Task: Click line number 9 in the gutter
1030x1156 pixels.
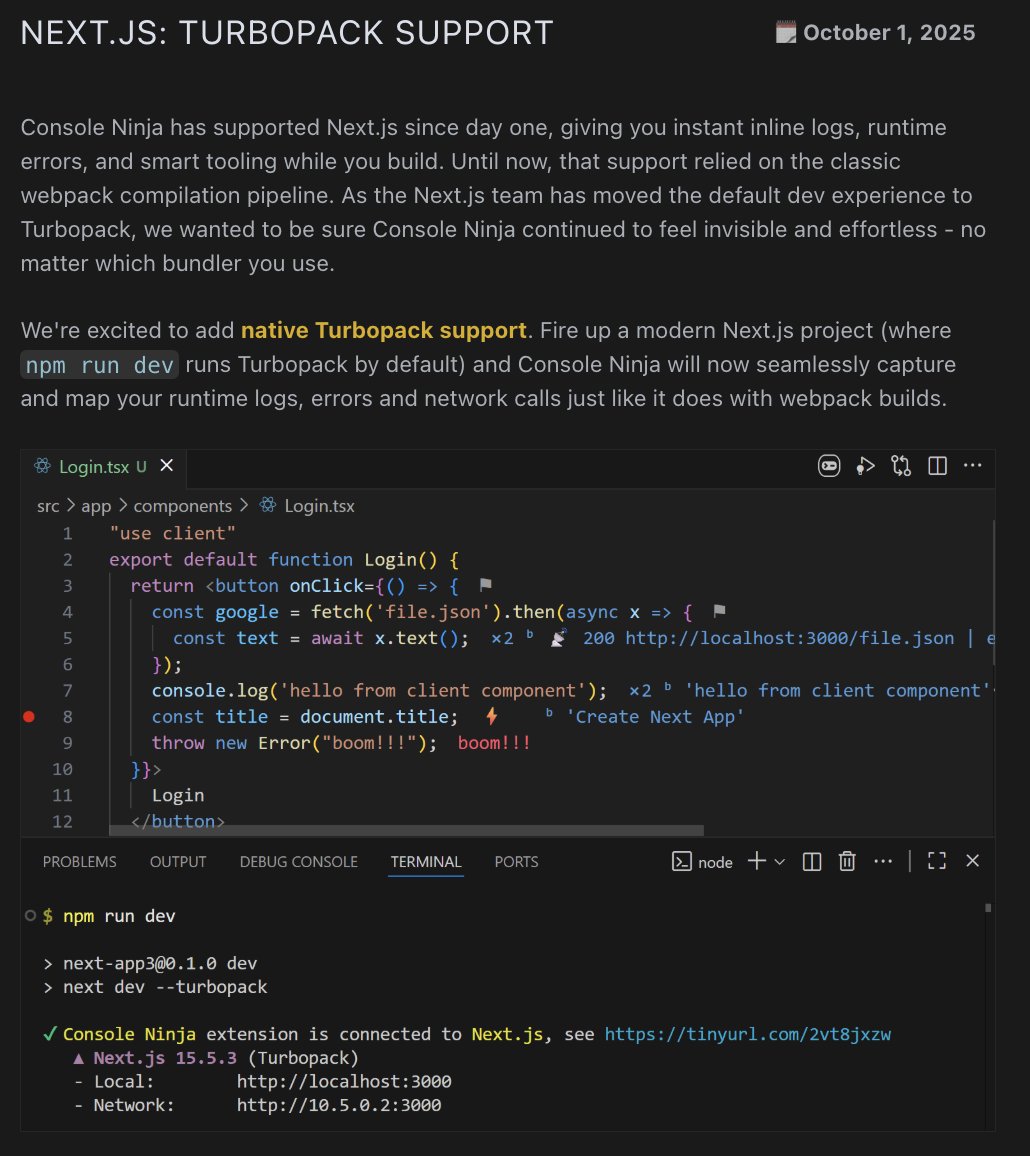Action: pyautogui.click(x=67, y=742)
